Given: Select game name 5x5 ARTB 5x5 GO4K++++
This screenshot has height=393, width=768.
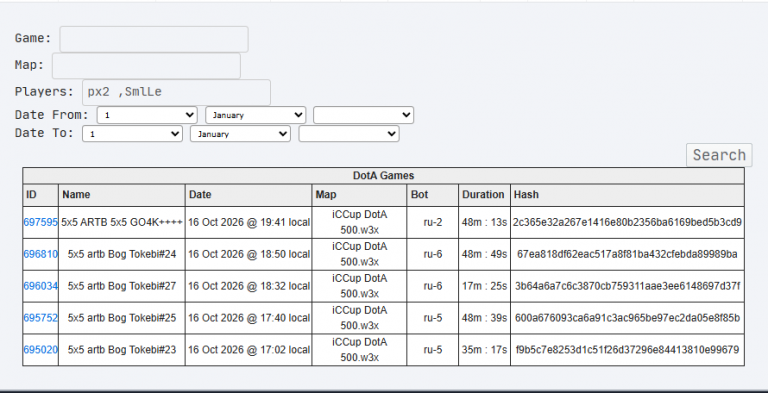Looking at the screenshot, I should tap(122, 222).
